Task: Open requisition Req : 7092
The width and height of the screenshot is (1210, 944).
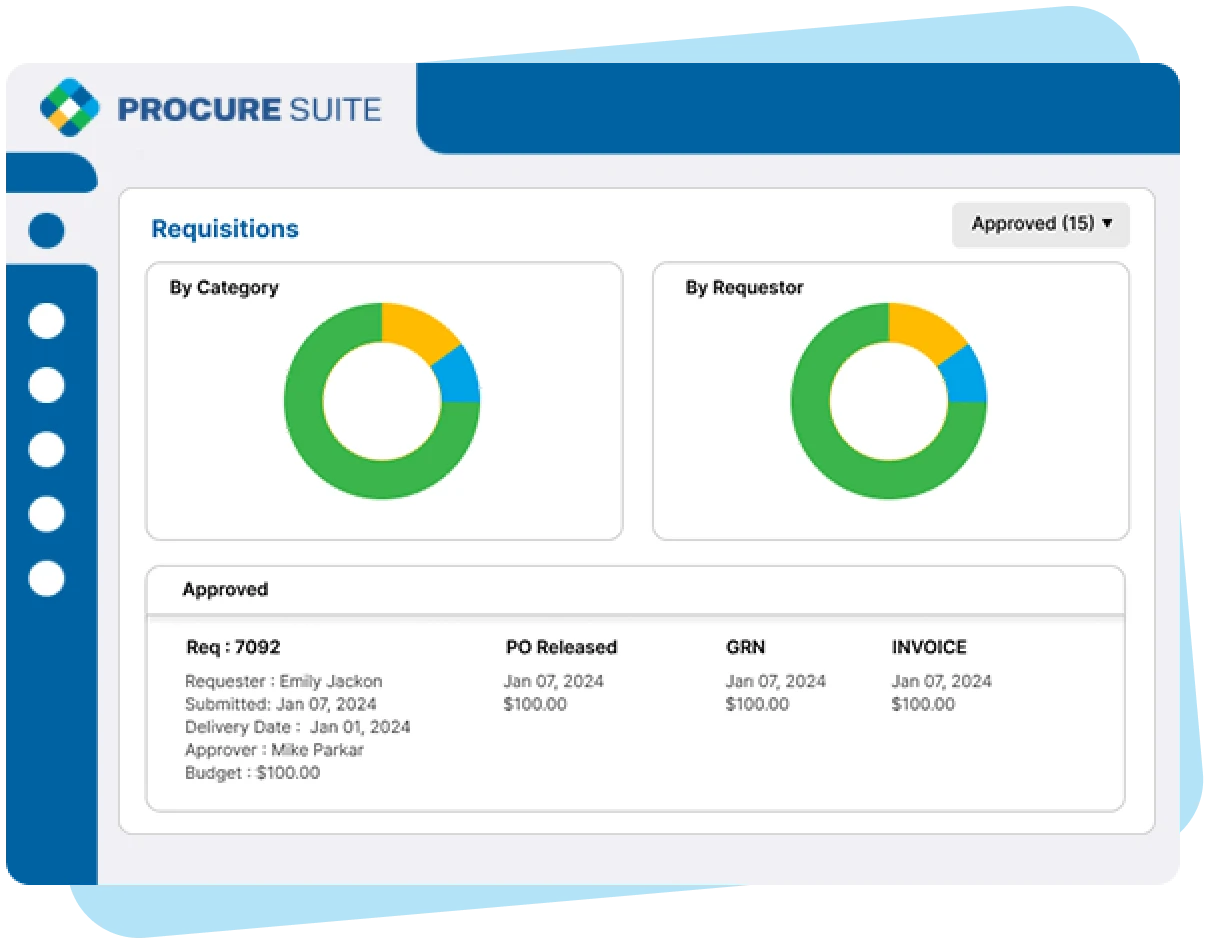Action: tap(233, 647)
